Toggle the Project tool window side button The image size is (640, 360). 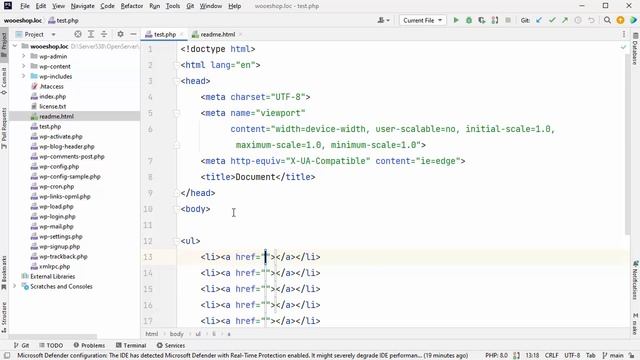[x=4, y=45]
